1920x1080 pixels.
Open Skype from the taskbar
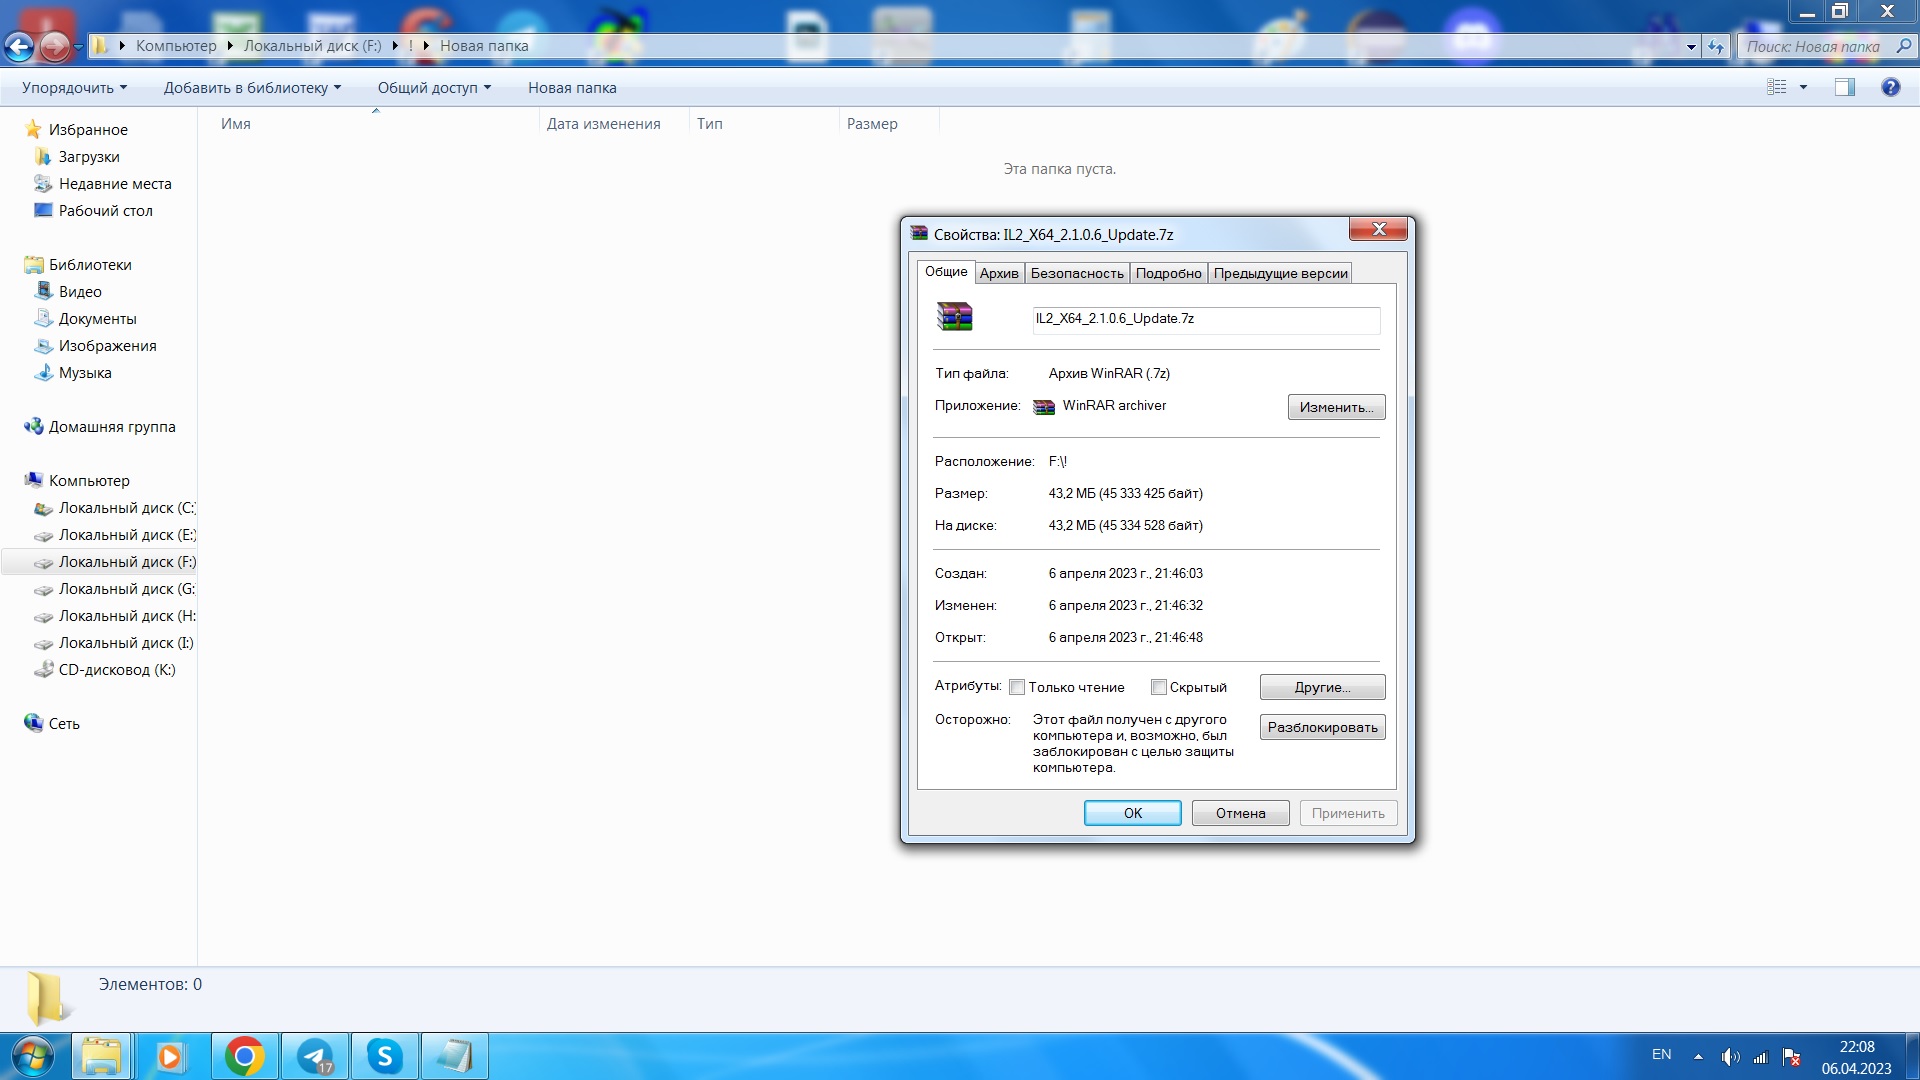coord(384,1056)
